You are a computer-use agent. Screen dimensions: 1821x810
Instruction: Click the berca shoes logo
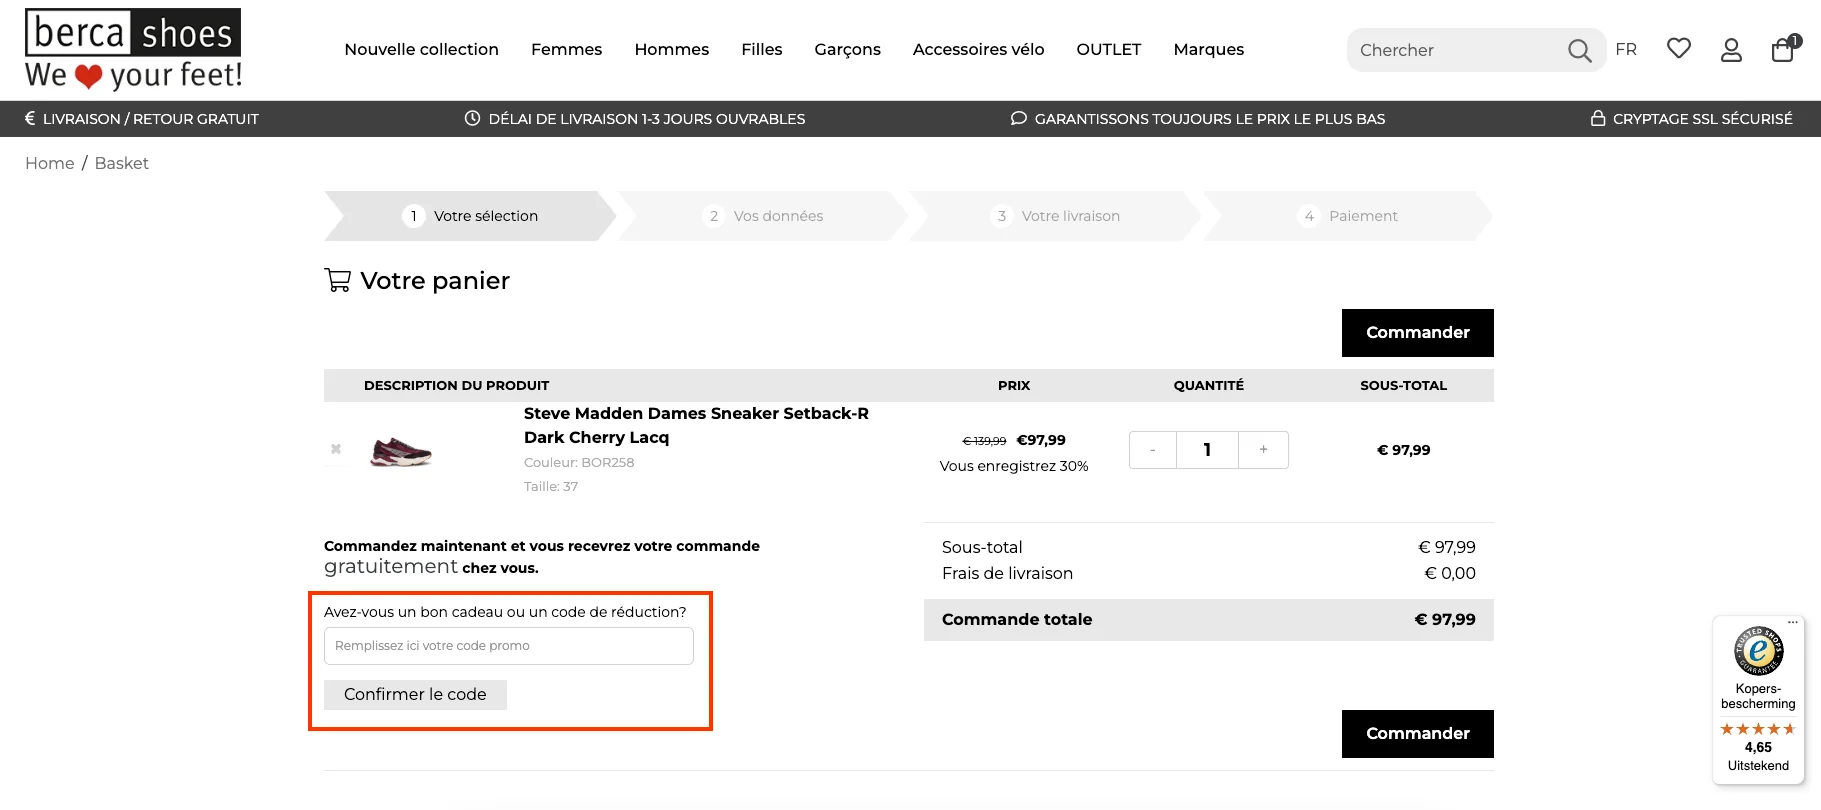pyautogui.click(x=133, y=49)
